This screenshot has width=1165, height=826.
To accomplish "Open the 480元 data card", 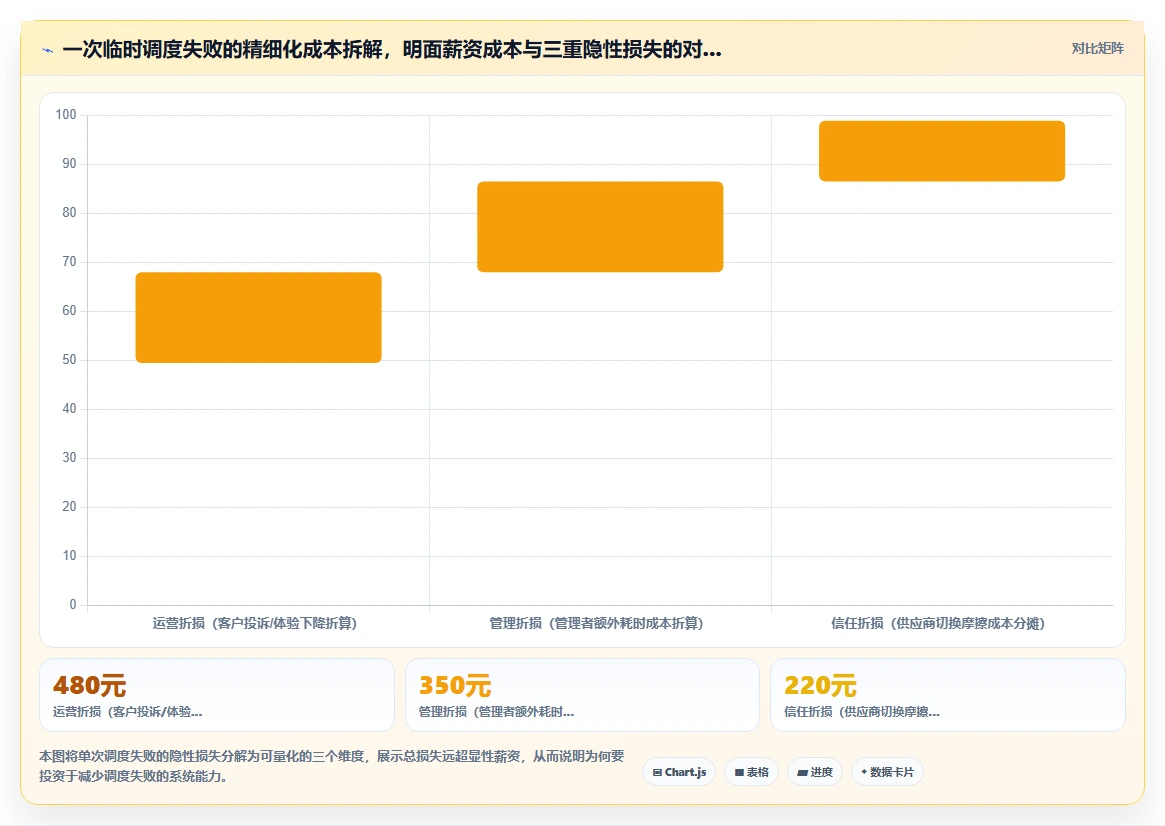I will [217, 695].
